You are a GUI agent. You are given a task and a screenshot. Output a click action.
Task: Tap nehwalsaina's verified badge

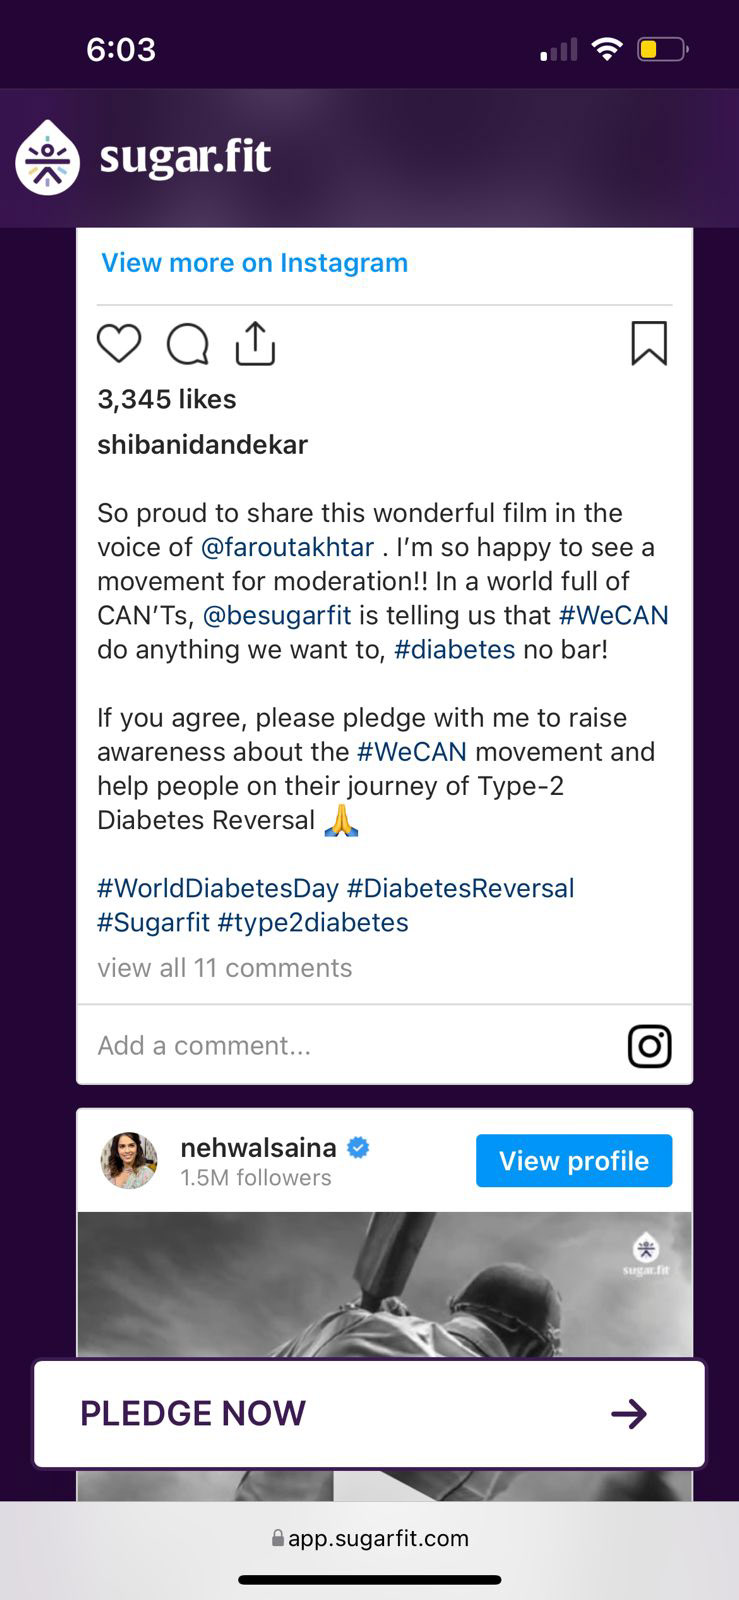tap(358, 1148)
